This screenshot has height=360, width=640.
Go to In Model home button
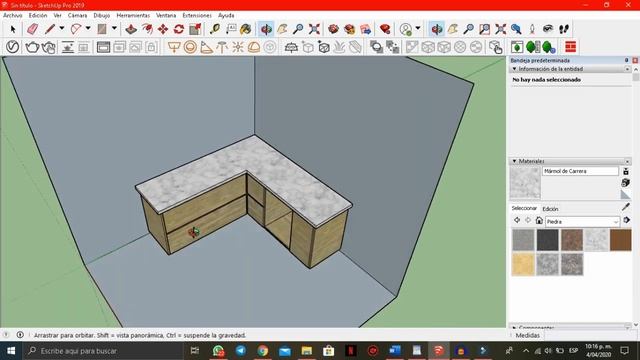tap(539, 220)
